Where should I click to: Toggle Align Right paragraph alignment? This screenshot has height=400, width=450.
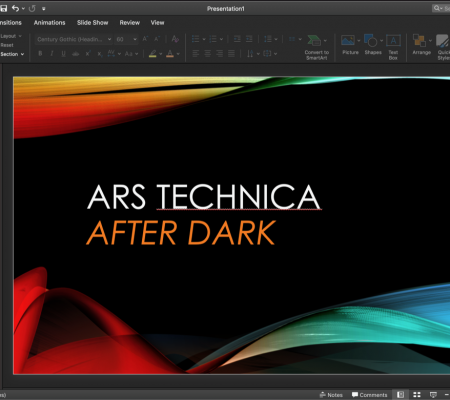click(x=219, y=53)
